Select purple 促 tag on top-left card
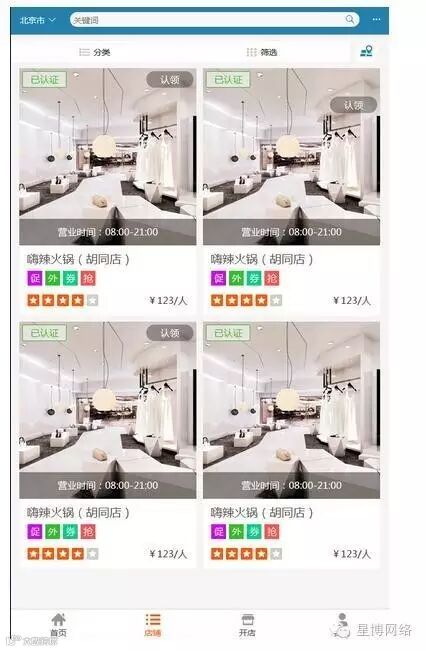This screenshot has width=426, height=651. (x=35, y=278)
